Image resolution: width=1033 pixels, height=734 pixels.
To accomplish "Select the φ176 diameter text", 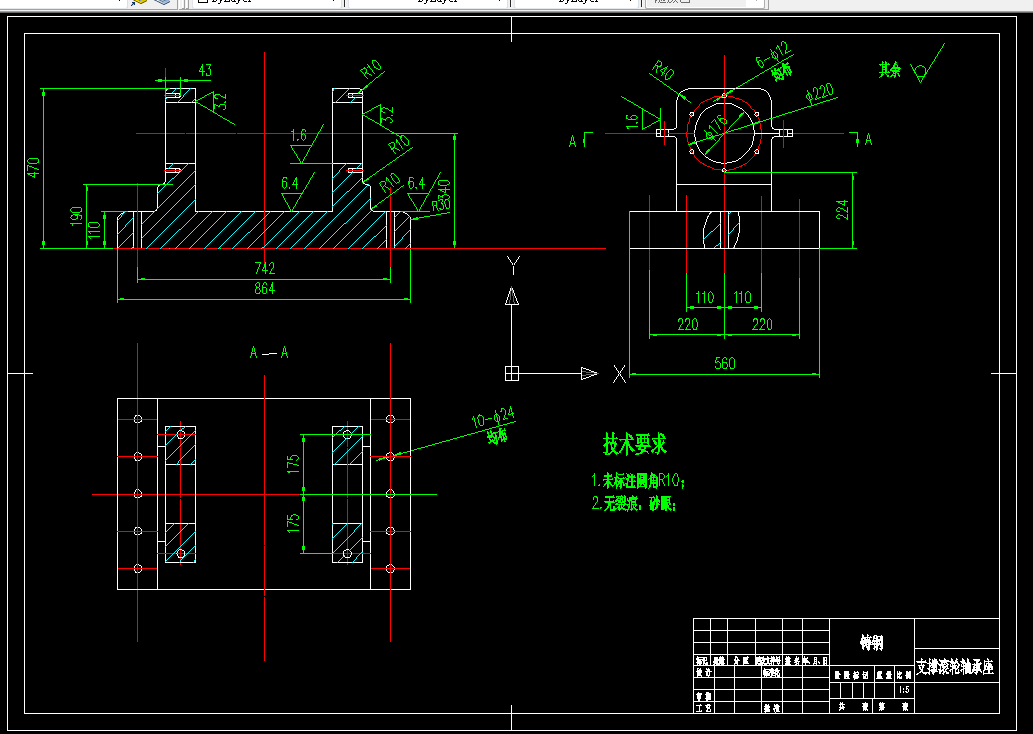I will pyautogui.click(x=716, y=127).
